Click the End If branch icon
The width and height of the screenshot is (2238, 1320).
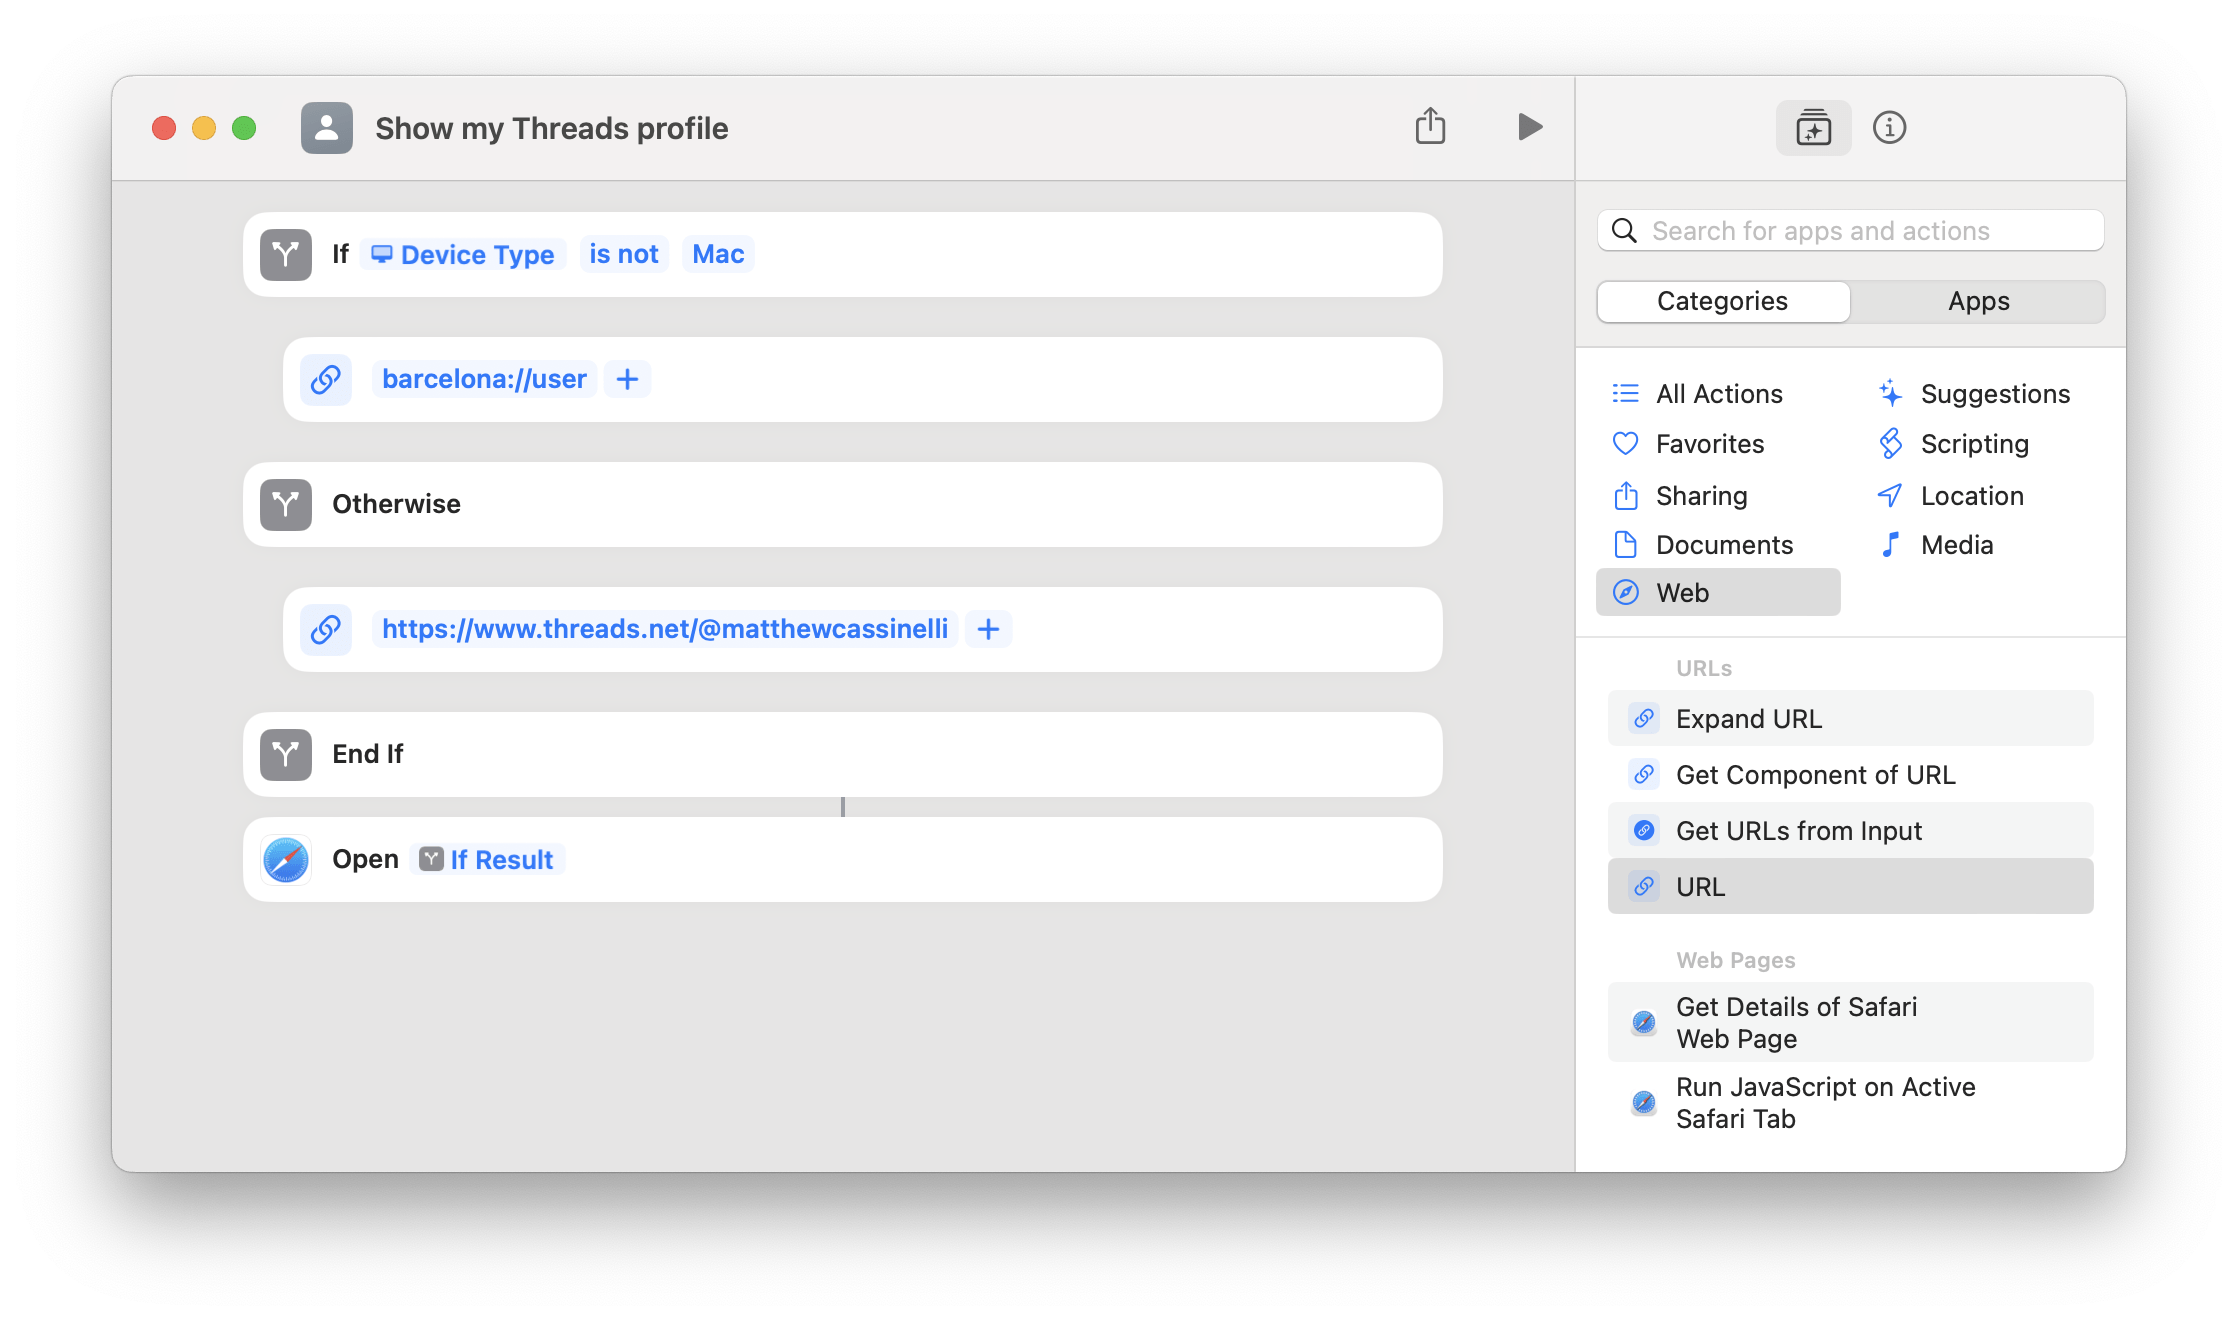click(286, 754)
